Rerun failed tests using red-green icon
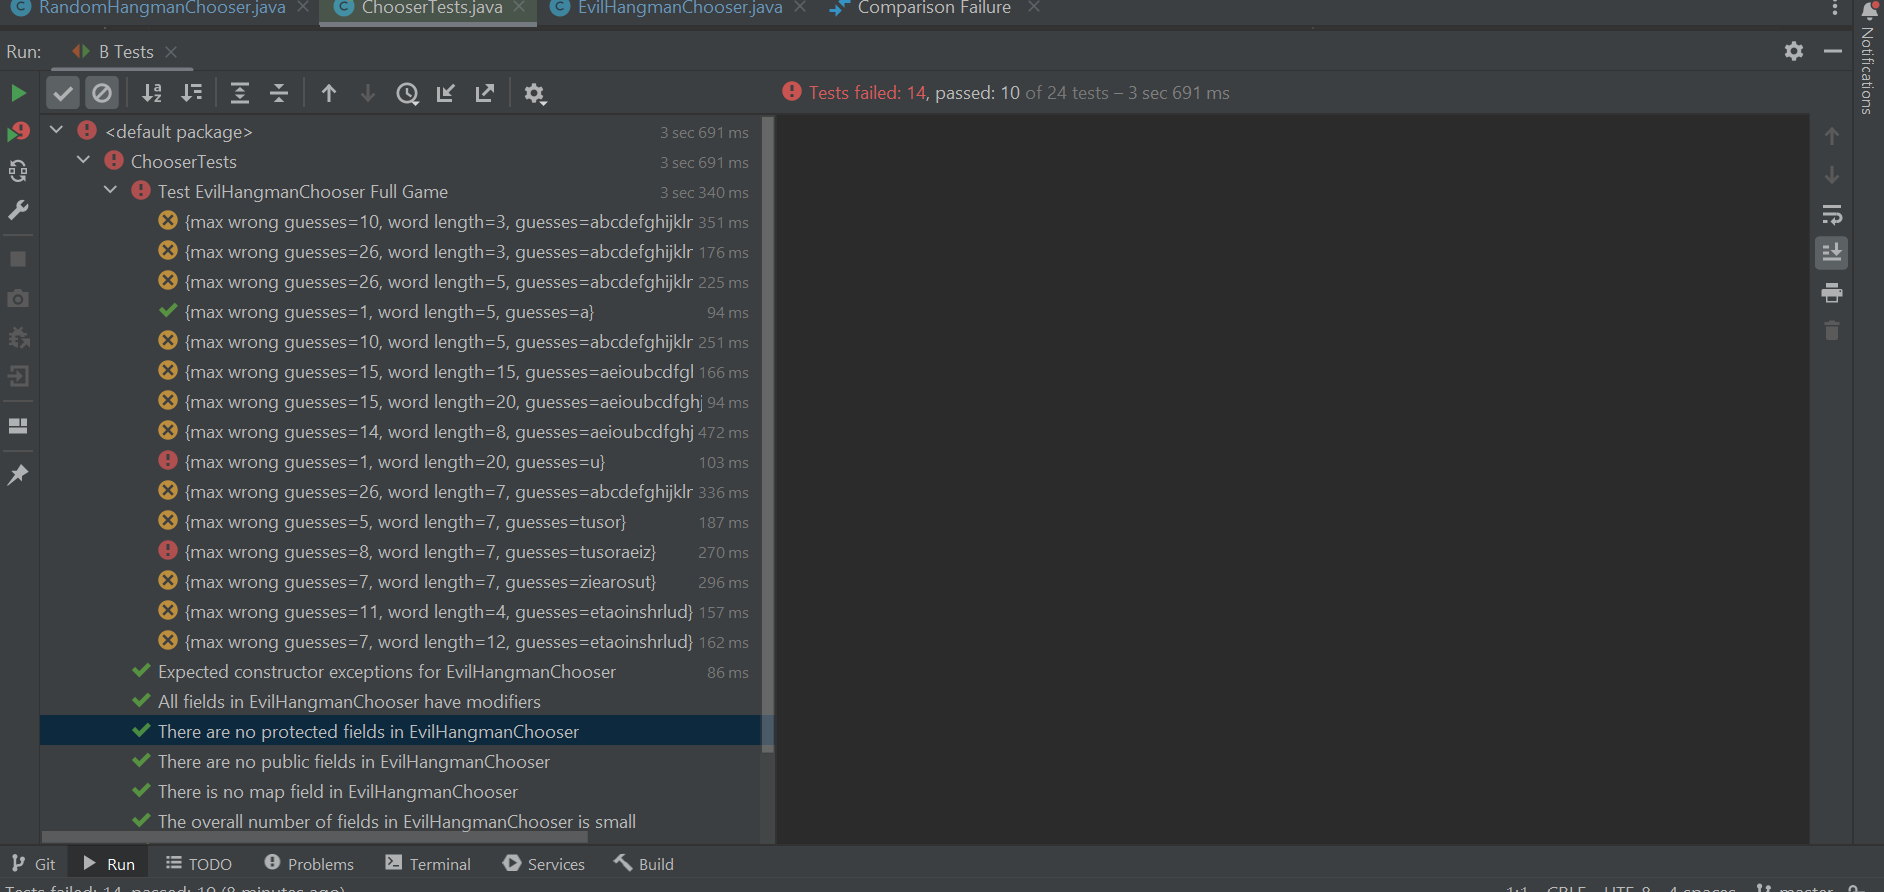This screenshot has width=1884, height=892. (x=18, y=132)
